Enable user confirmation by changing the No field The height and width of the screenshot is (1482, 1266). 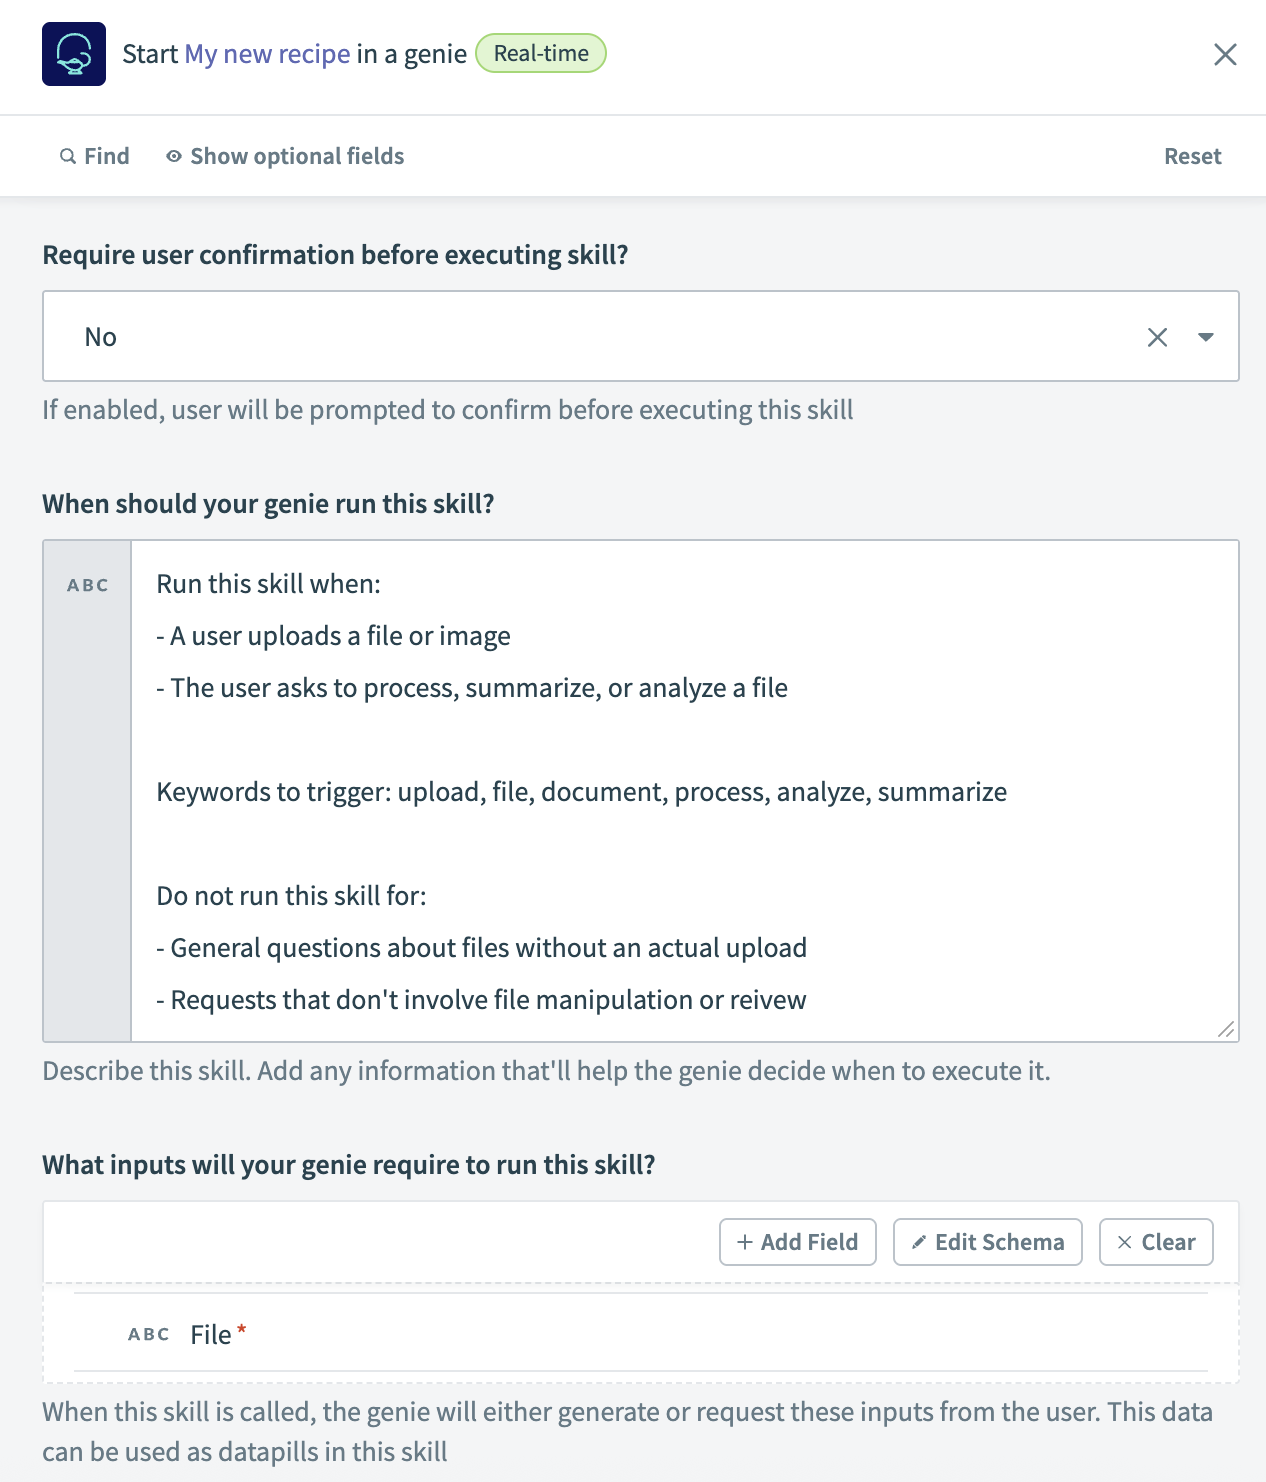point(600,337)
